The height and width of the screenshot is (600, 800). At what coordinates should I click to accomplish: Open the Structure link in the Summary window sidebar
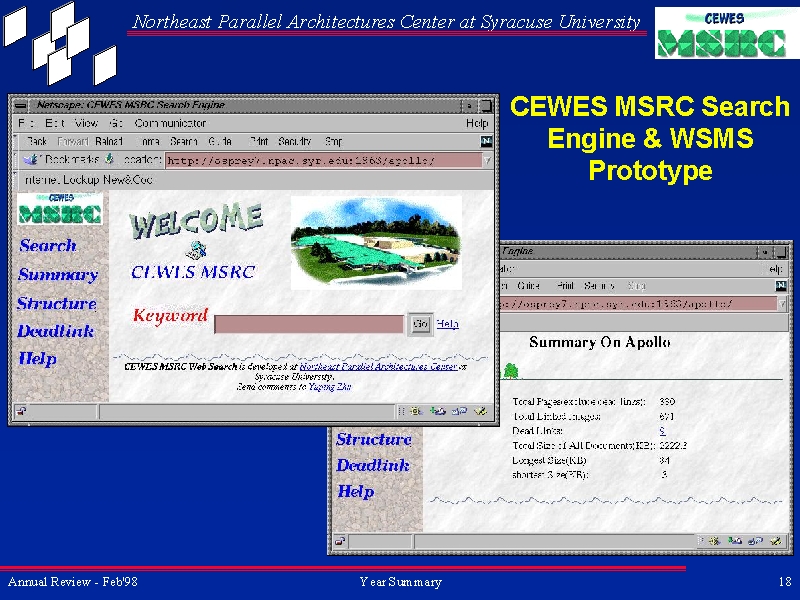tap(373, 439)
